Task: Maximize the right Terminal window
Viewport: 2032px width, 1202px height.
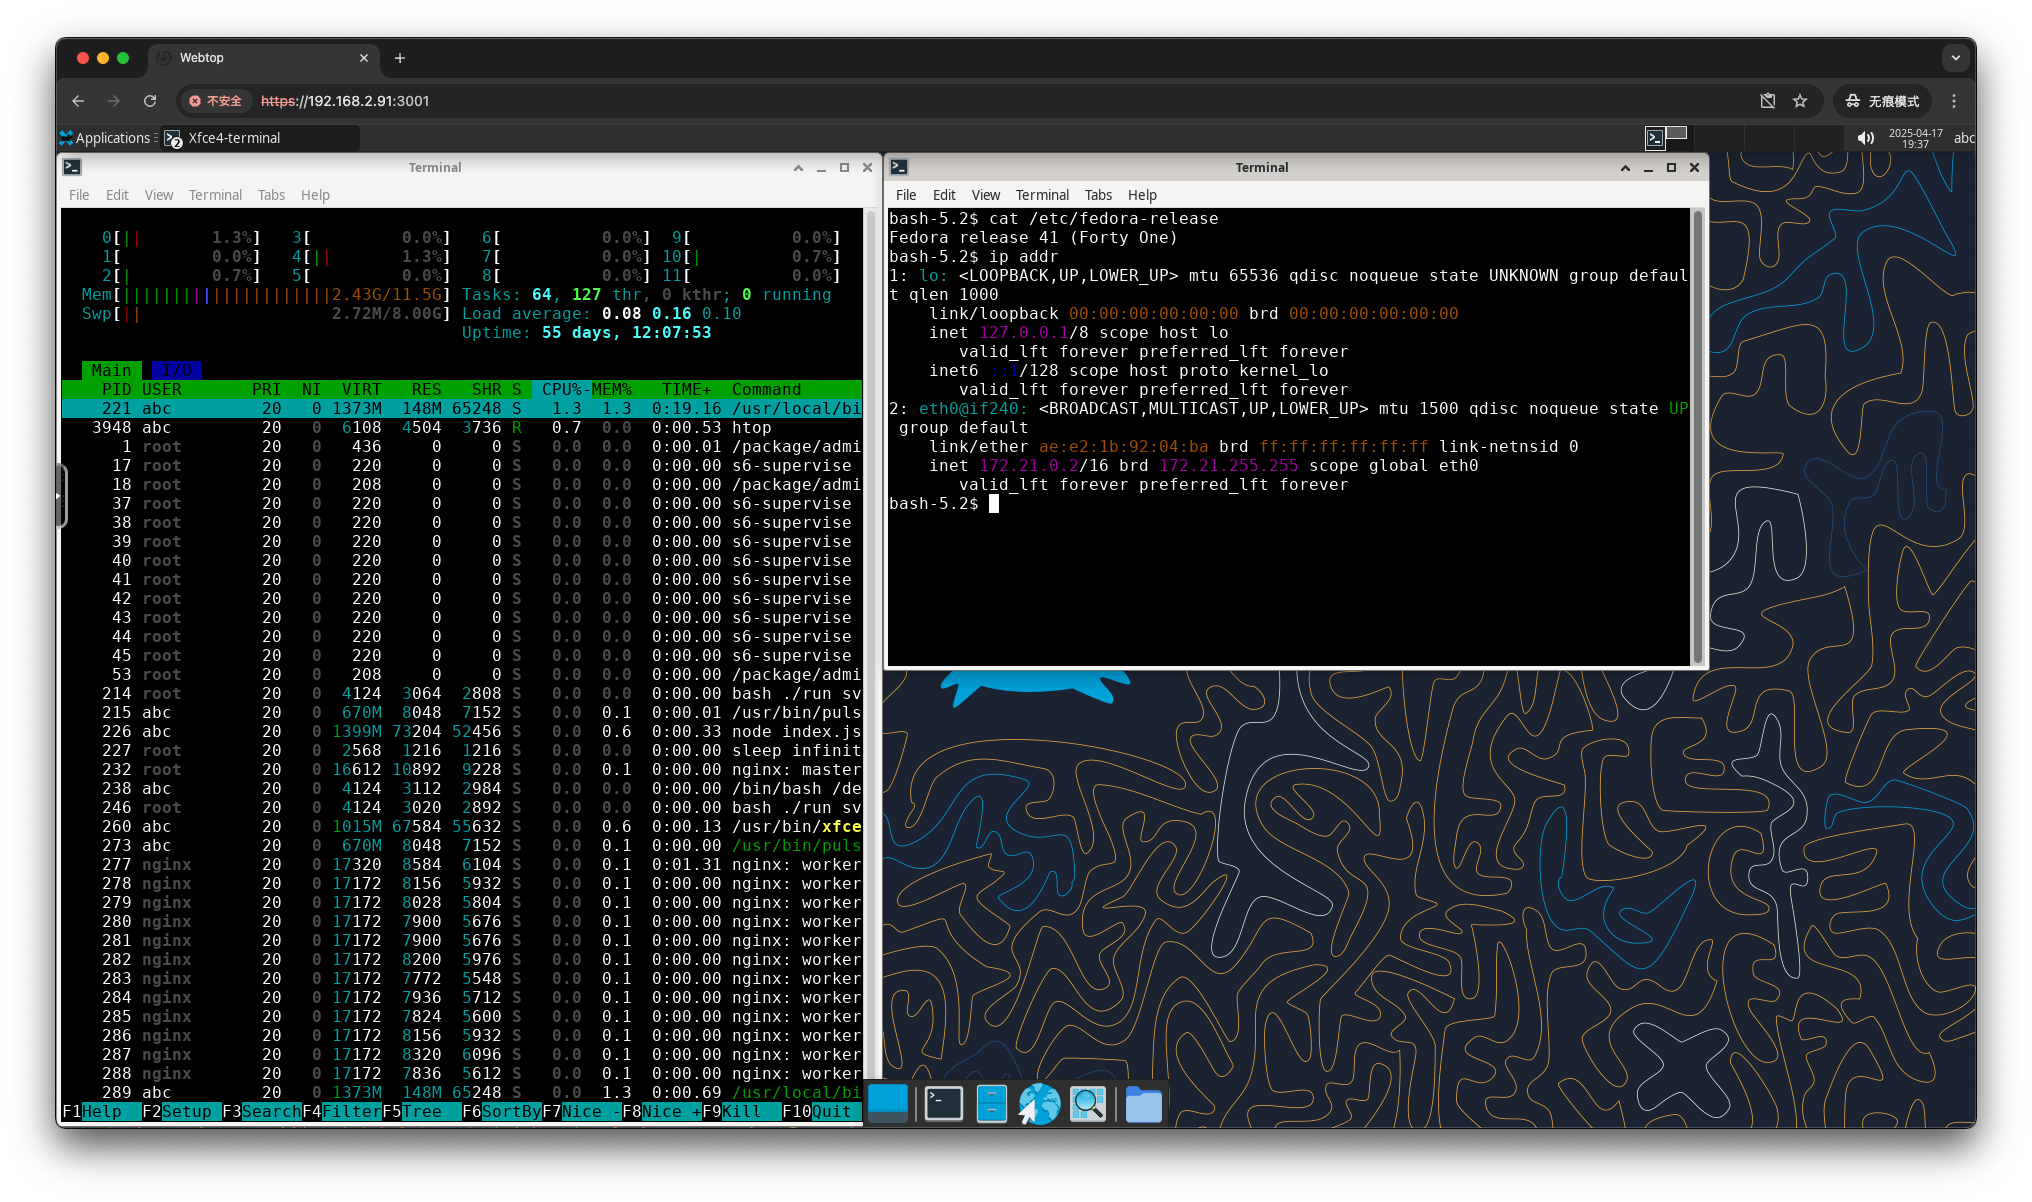Action: tap(1671, 168)
